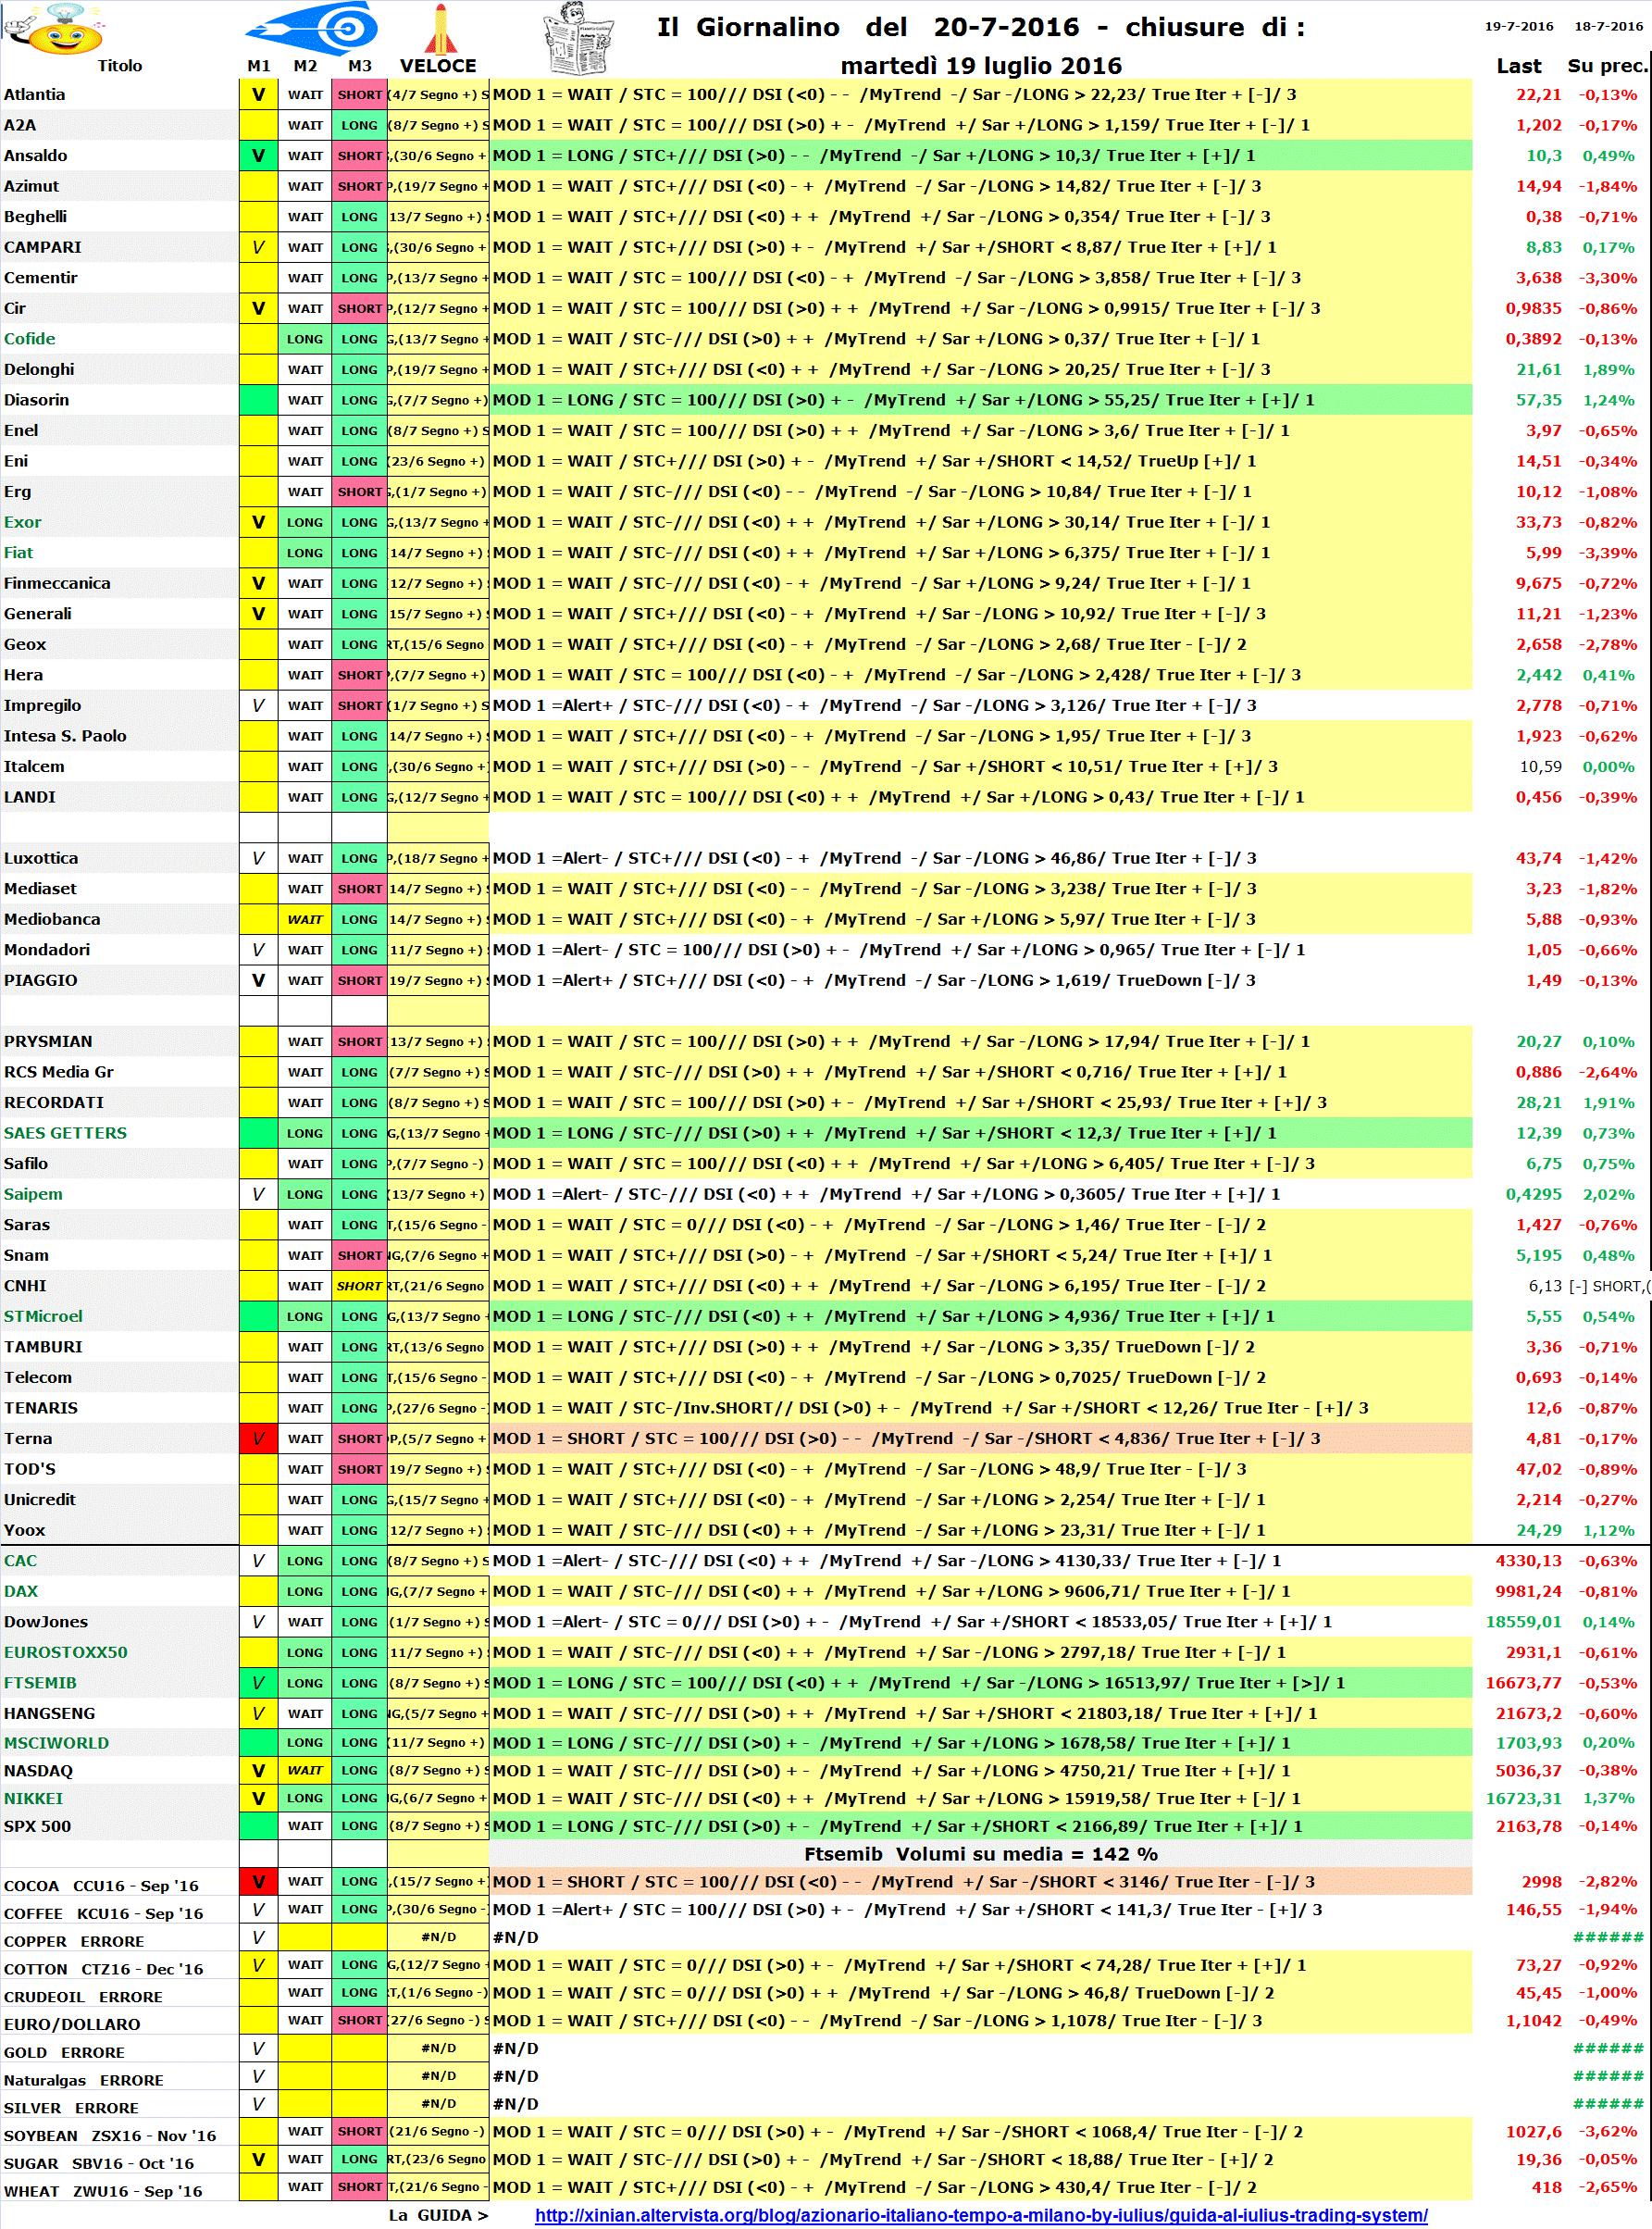Viewport: 1652px width, 2229px height.
Task: Select the SHORT cell in Atlantia row
Action: (360, 95)
